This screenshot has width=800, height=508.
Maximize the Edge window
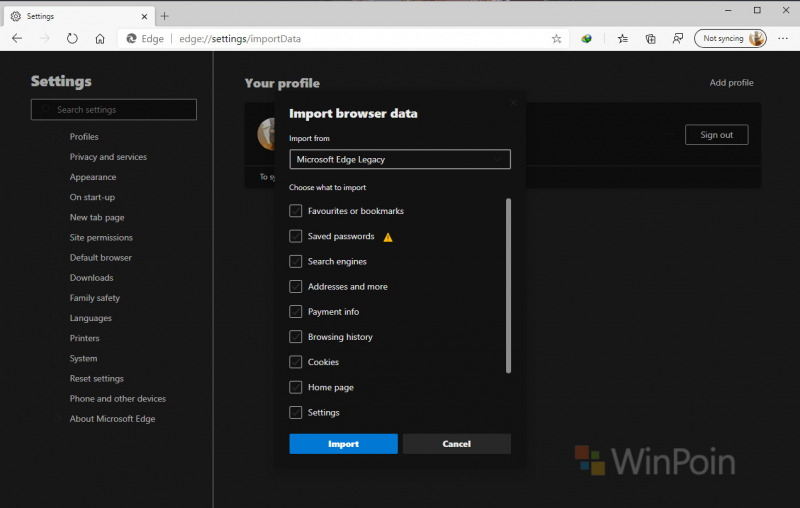coord(757,10)
